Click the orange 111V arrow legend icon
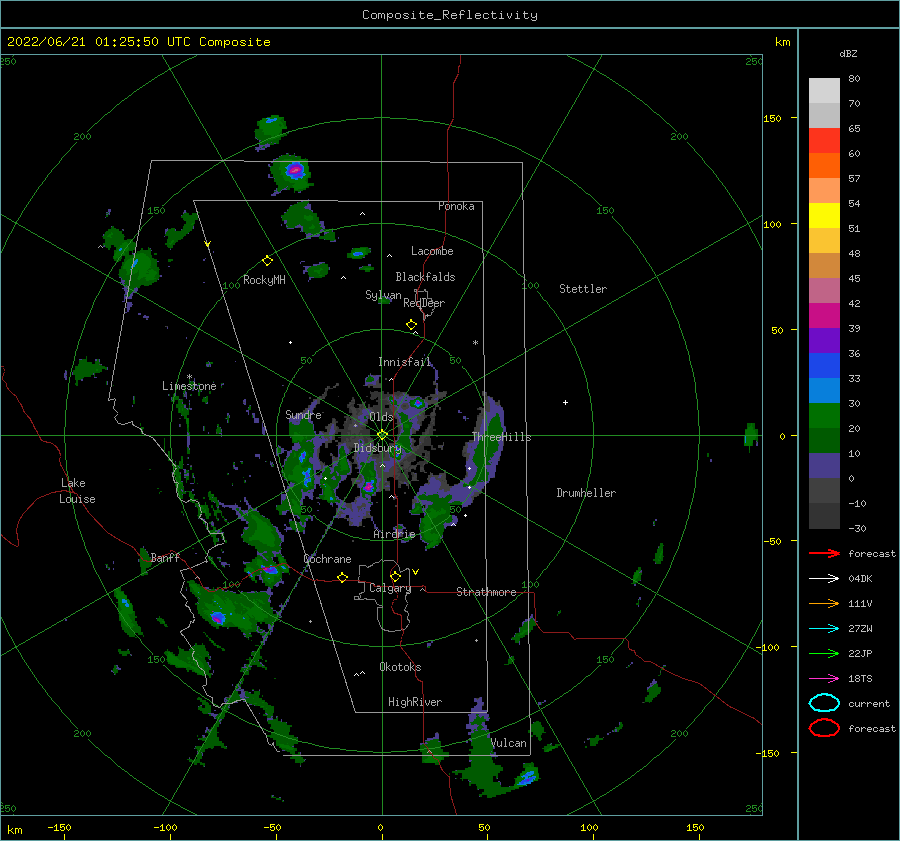The width and height of the screenshot is (900, 841). 824,603
